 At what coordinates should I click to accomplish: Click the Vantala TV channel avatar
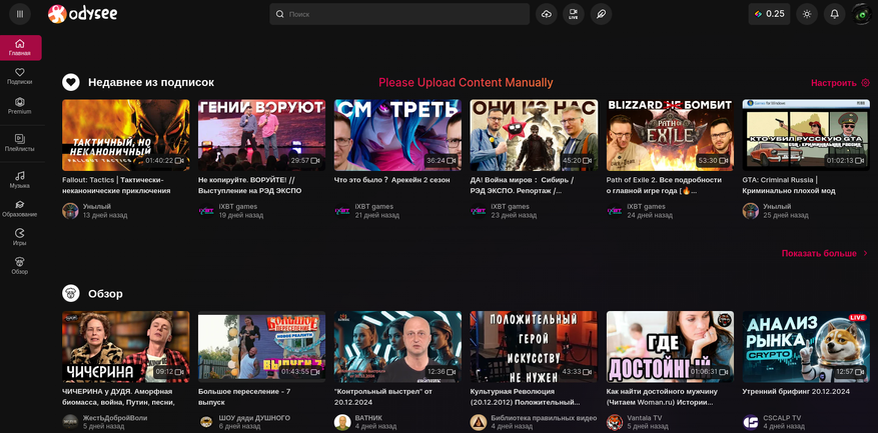click(x=614, y=422)
